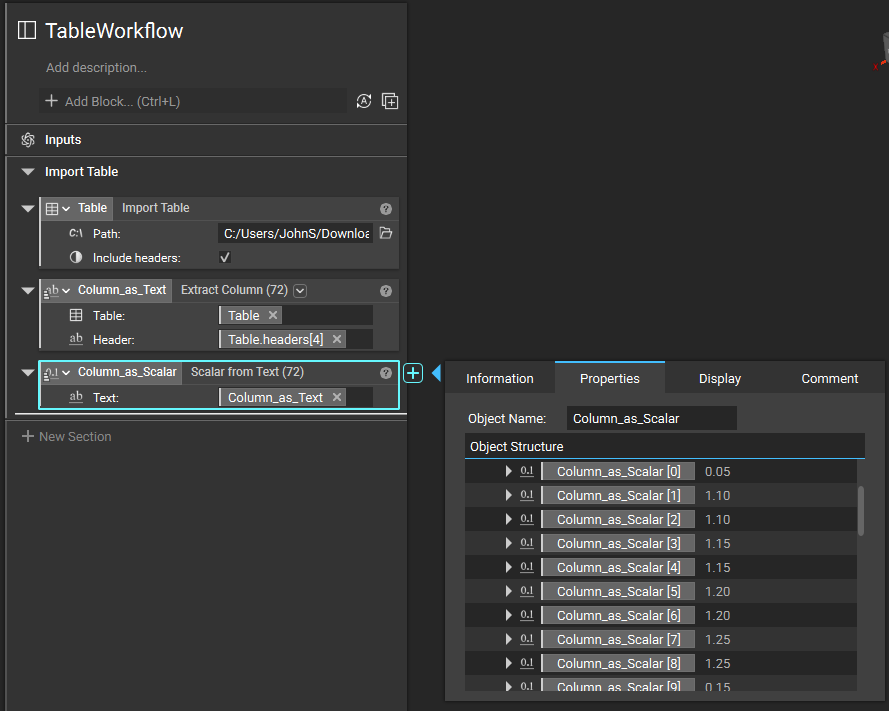Select Column_as_Scalar [5] entry

(619, 591)
